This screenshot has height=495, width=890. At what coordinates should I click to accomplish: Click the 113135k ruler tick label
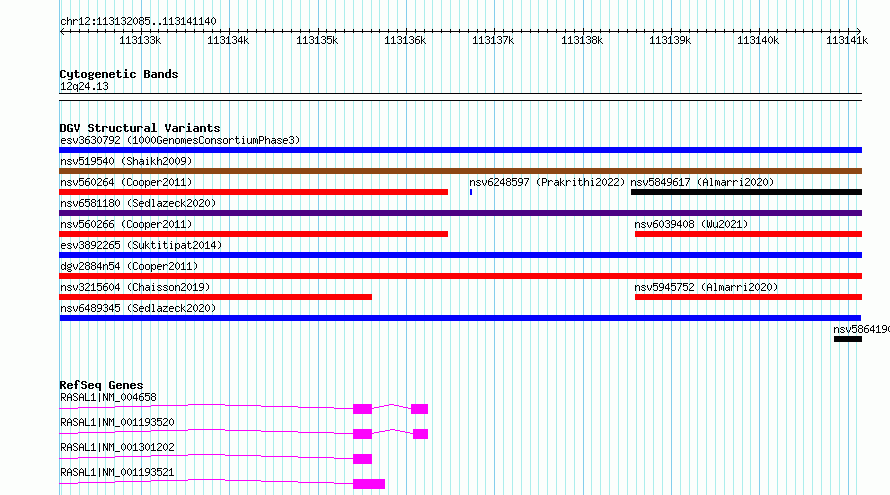(317, 40)
